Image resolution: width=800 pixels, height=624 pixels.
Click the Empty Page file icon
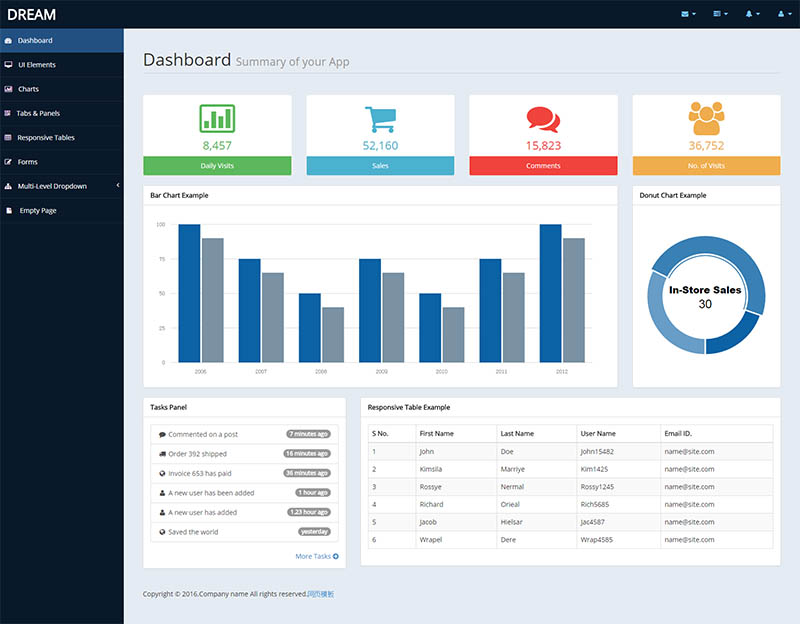[x=10, y=210]
